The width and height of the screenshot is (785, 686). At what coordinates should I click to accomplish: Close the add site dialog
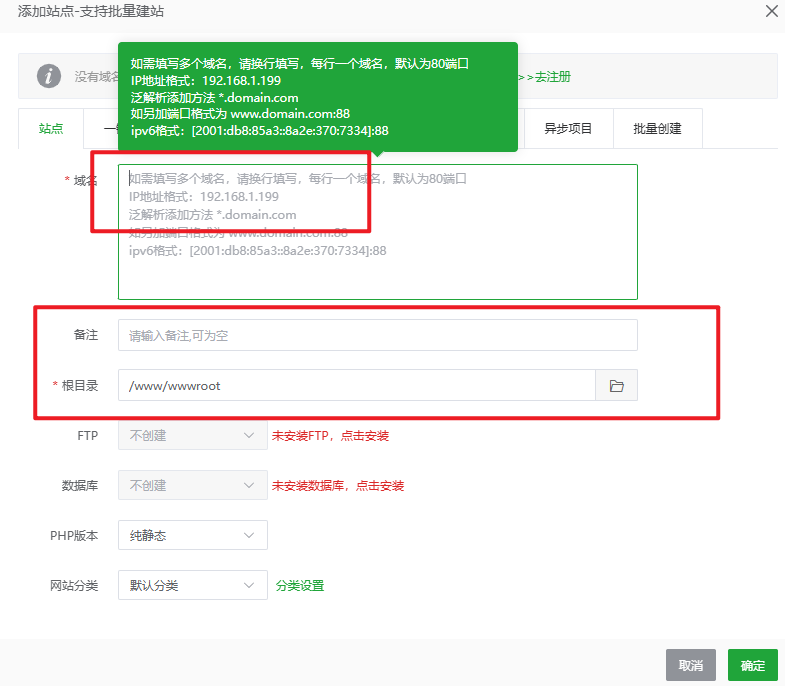(x=771, y=11)
